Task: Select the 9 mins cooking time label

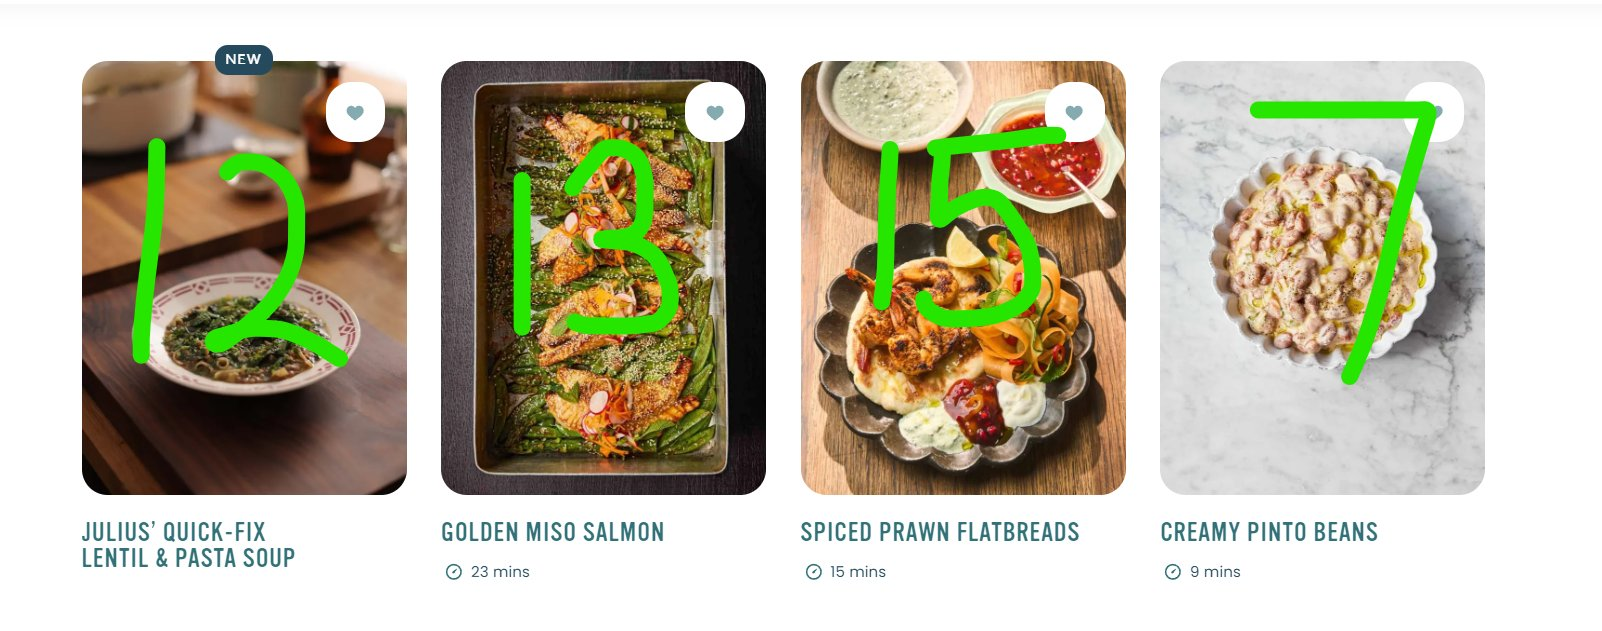Action: (1215, 572)
